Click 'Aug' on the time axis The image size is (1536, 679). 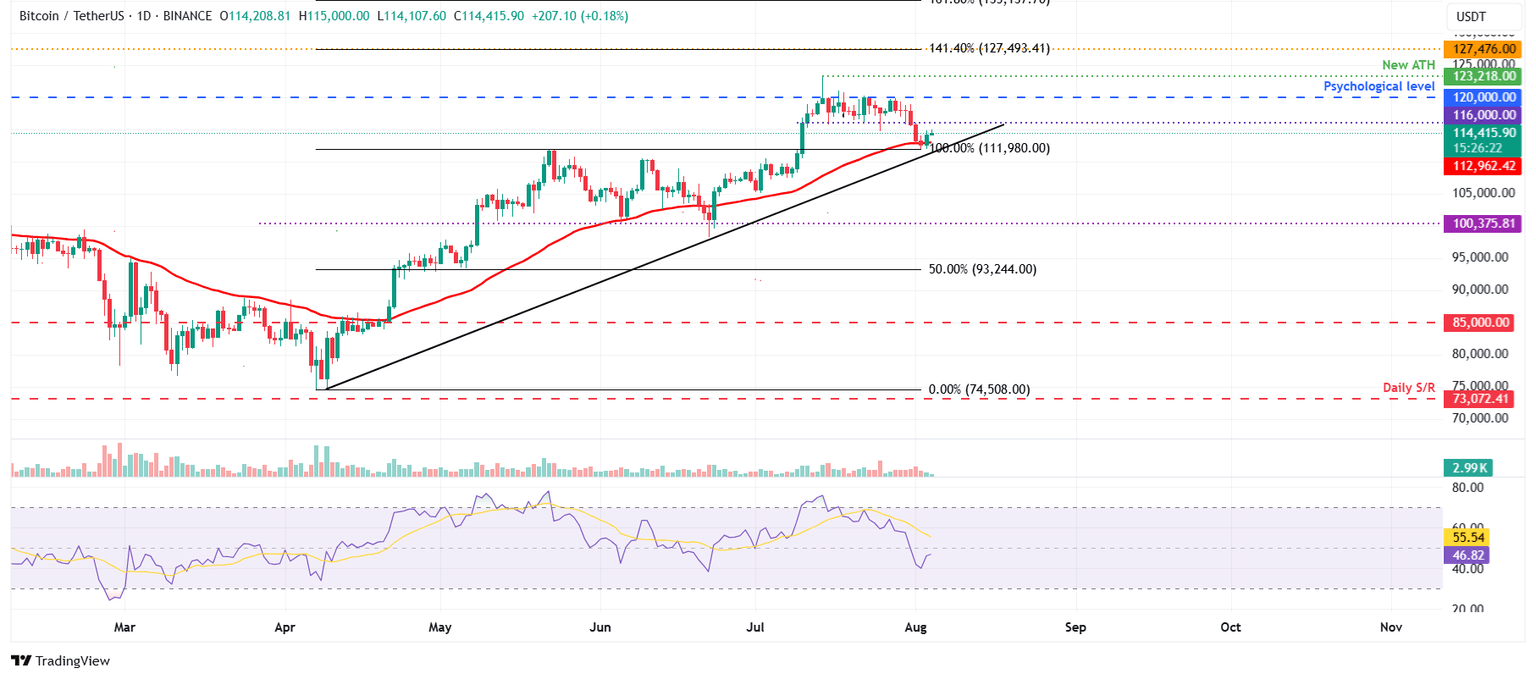pyautogui.click(x=915, y=627)
